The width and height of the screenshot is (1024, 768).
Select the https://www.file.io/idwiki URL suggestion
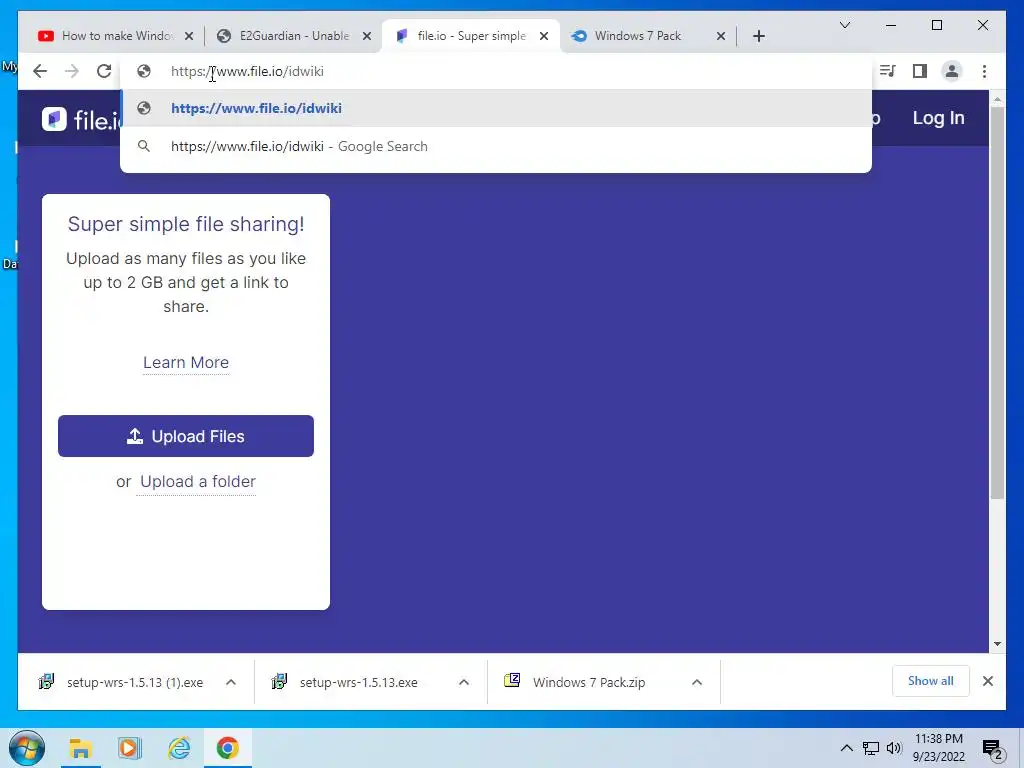(496, 108)
